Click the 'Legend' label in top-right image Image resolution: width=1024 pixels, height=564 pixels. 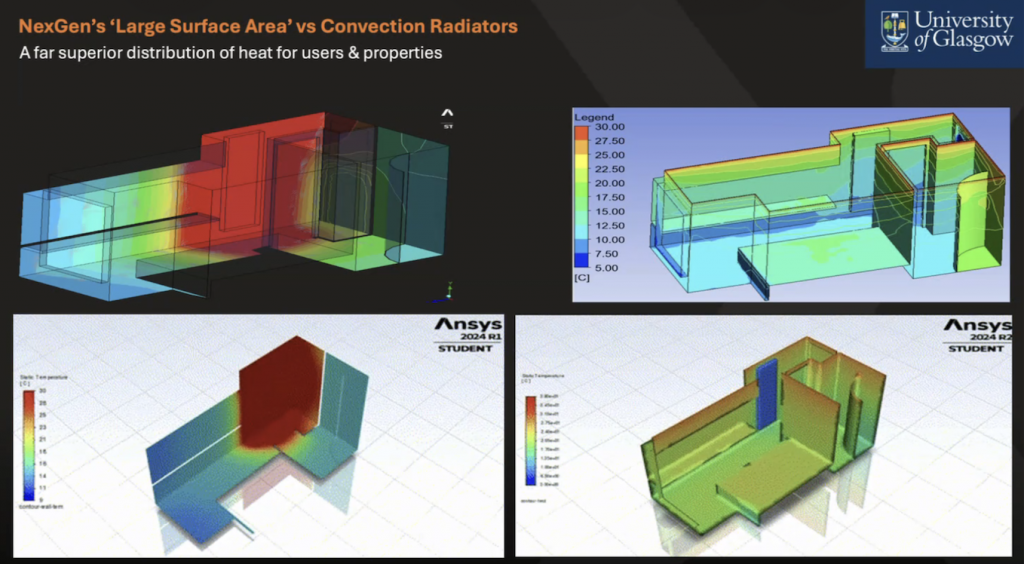(x=593, y=117)
